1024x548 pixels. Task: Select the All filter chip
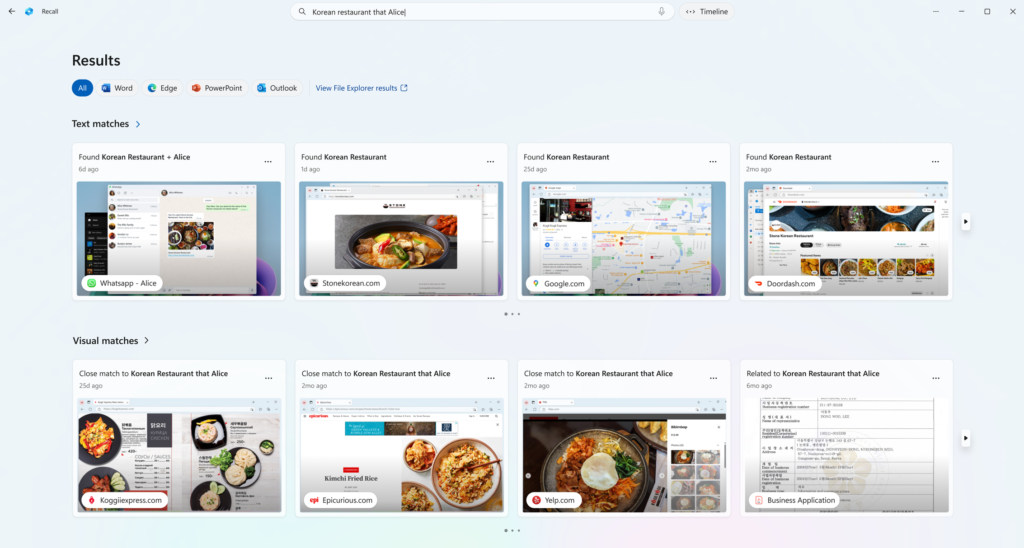(82, 88)
